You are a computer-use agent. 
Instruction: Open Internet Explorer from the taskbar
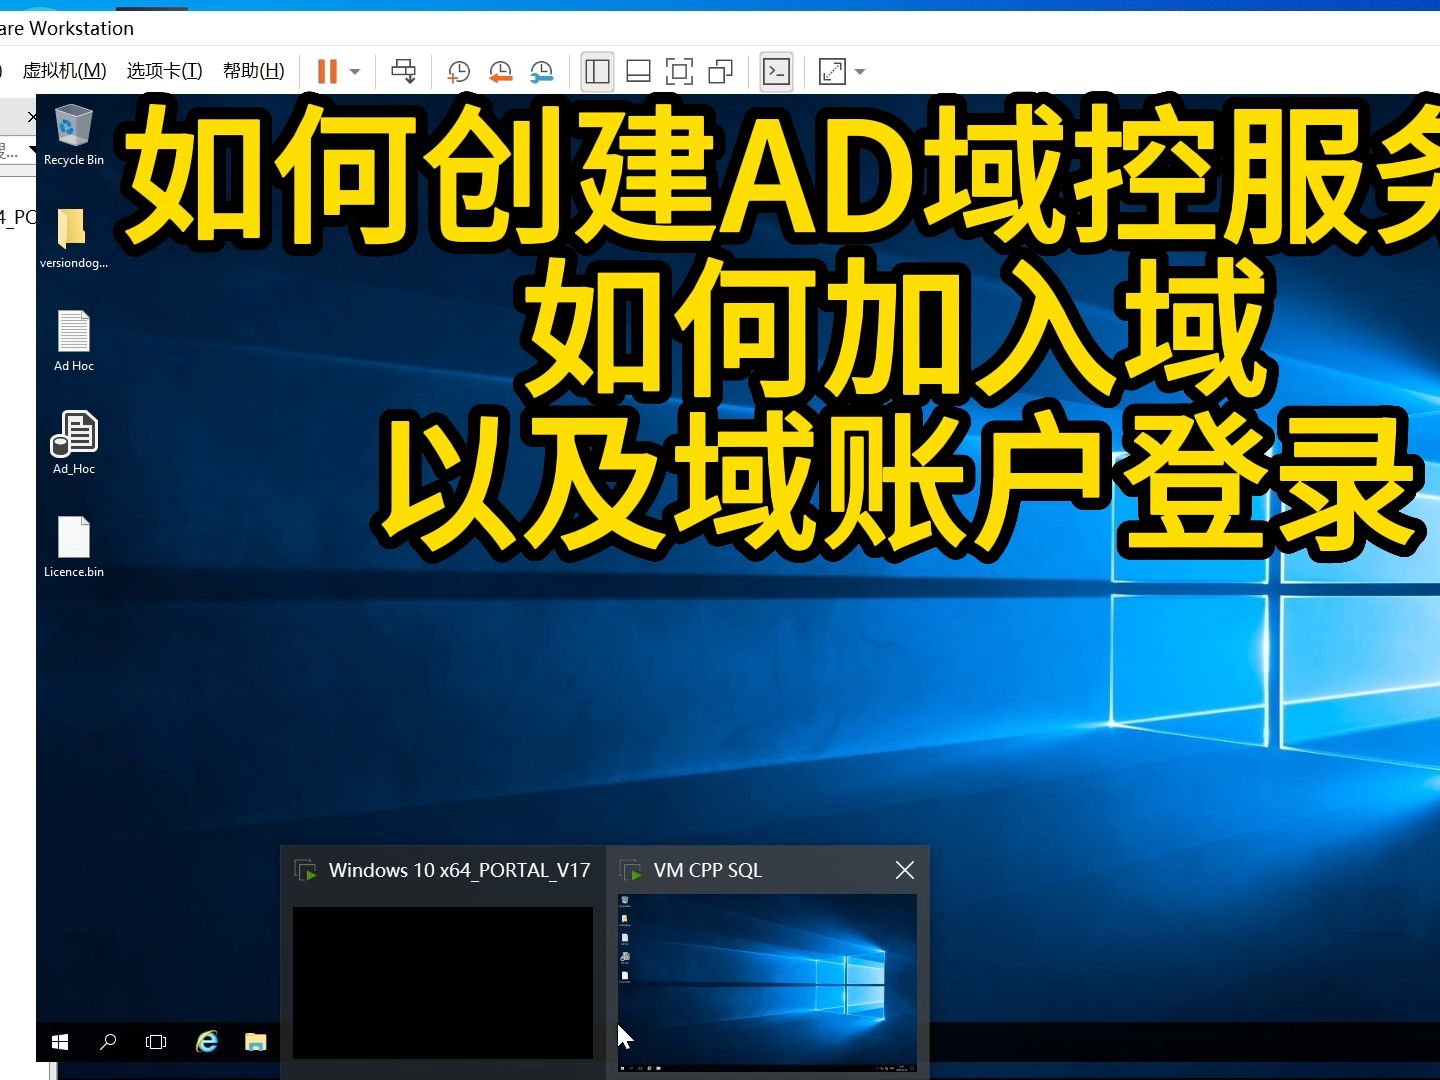tap(207, 1042)
